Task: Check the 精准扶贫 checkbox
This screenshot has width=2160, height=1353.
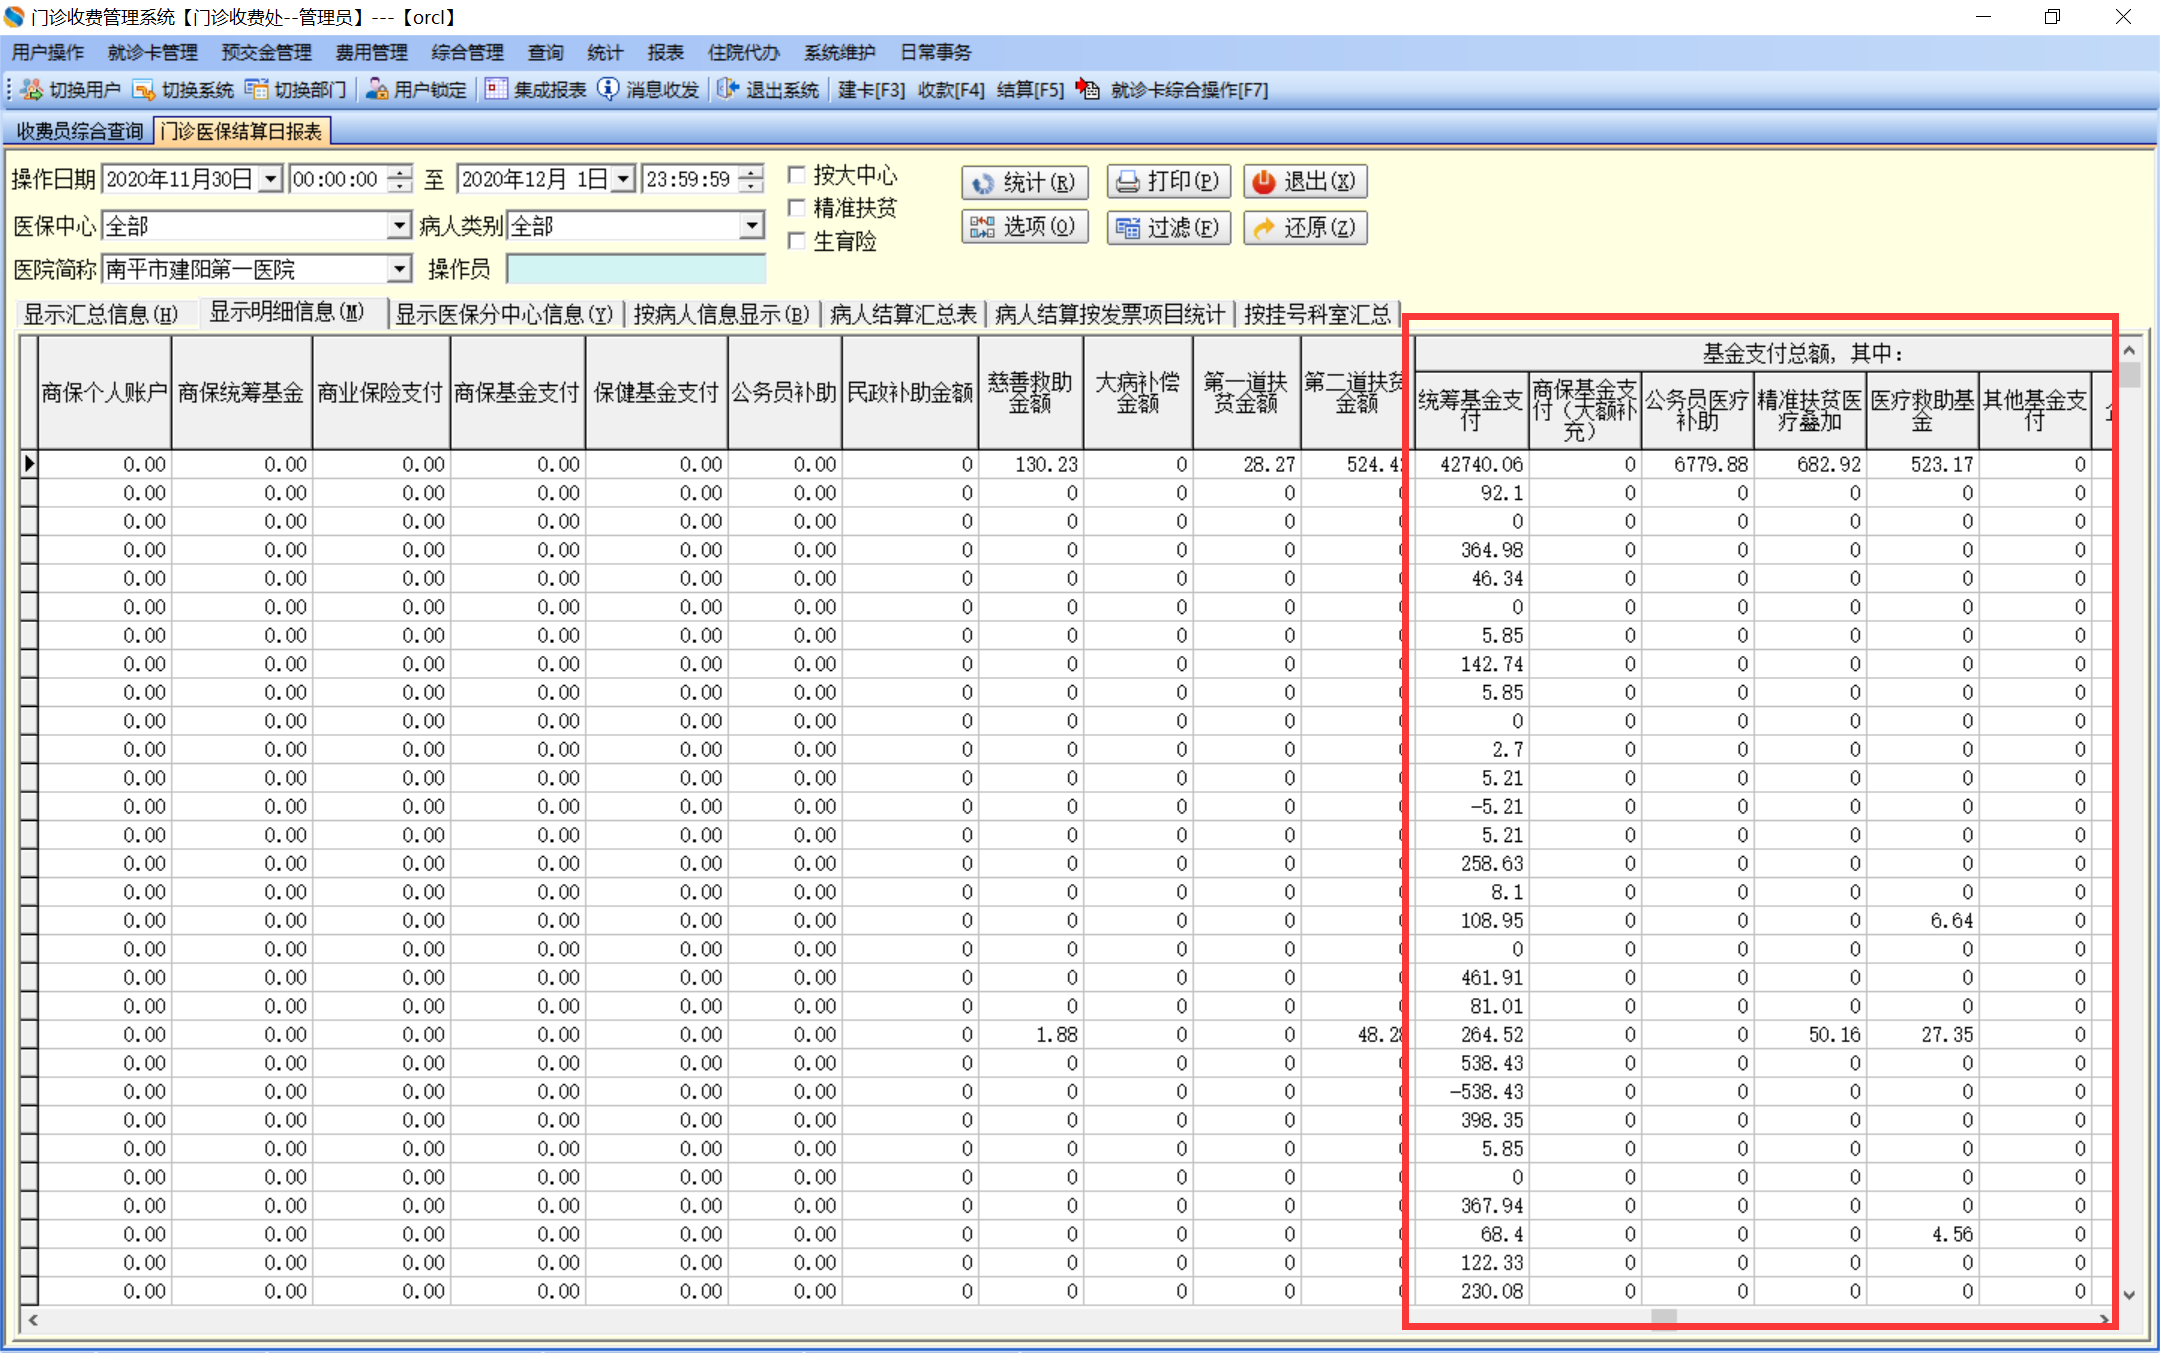Action: pyautogui.click(x=797, y=208)
